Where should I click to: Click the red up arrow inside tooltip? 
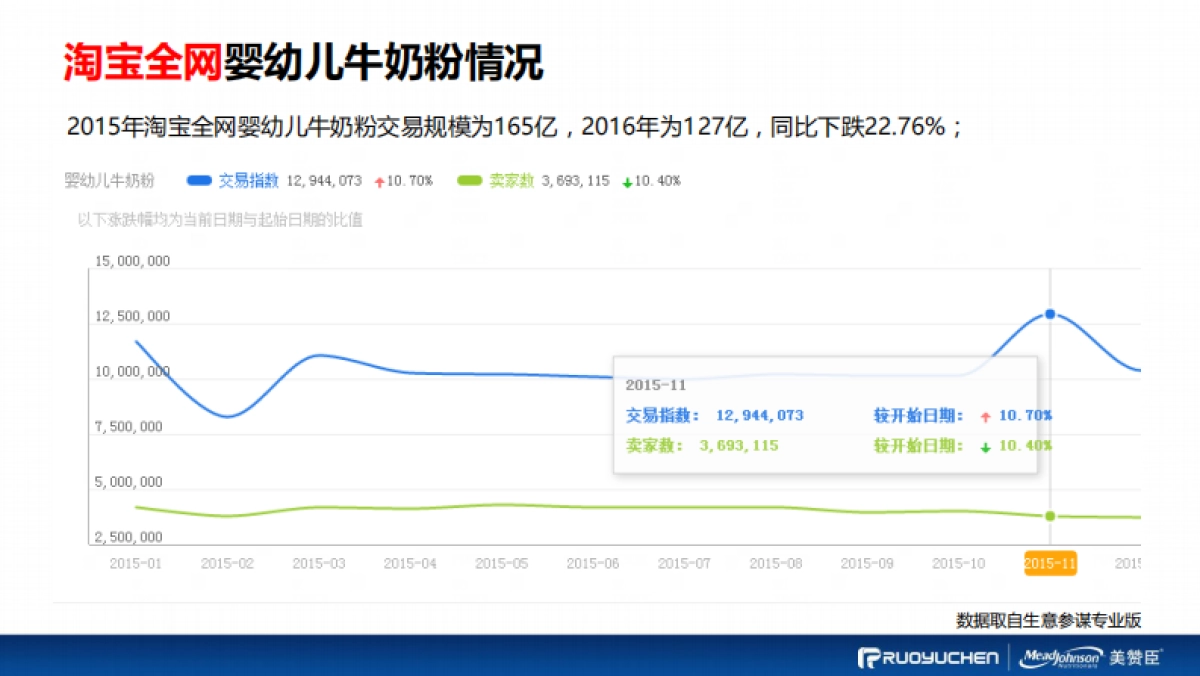(985, 417)
